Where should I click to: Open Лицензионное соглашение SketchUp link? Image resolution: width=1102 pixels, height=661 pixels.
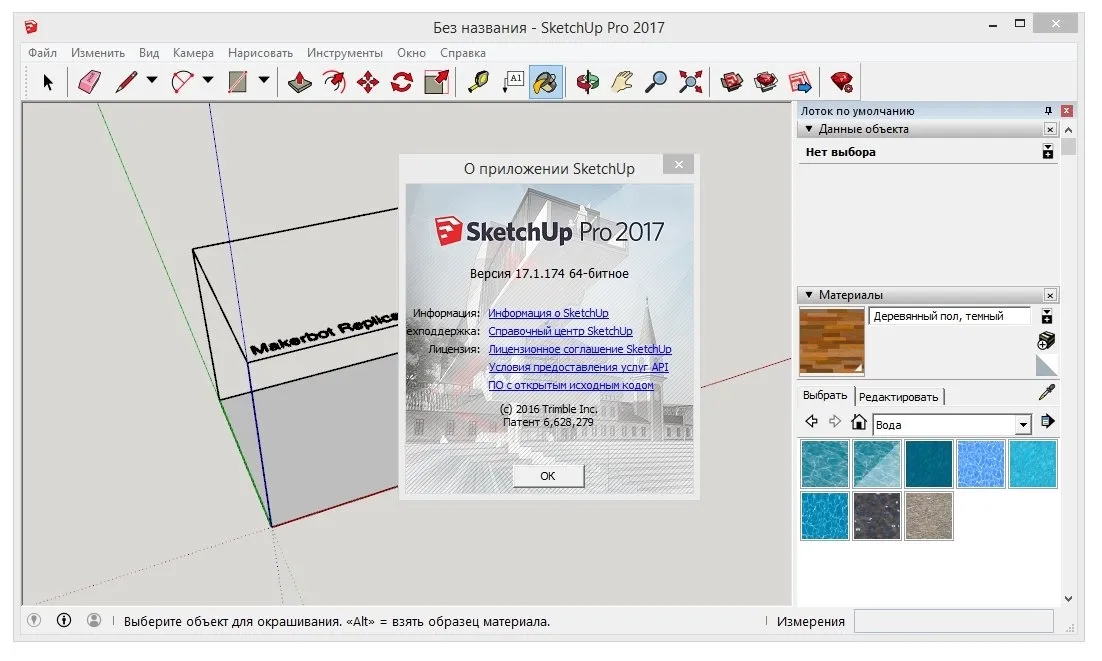pyautogui.click(x=580, y=349)
